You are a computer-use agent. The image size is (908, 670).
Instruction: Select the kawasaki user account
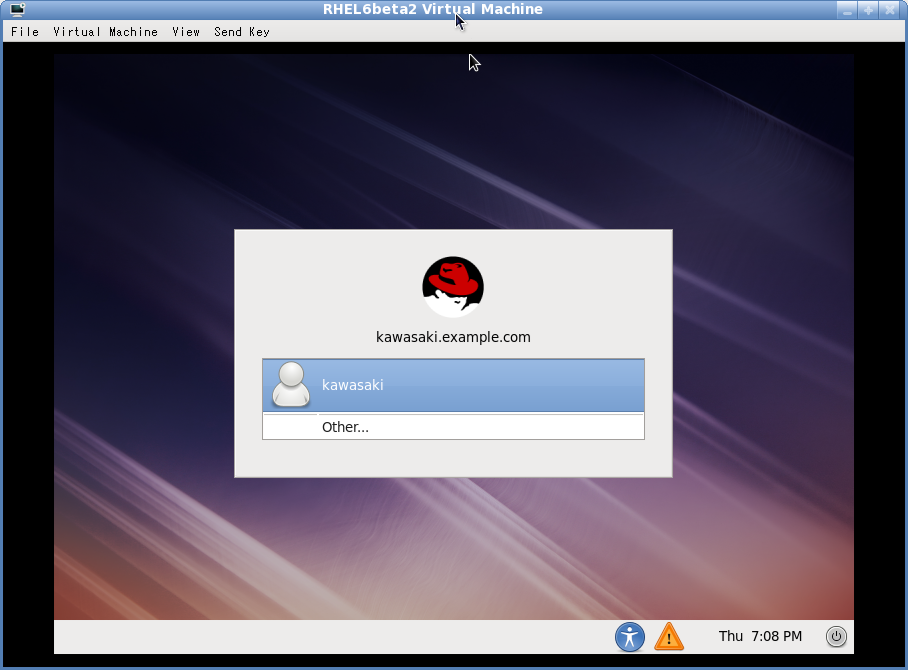tap(453, 385)
